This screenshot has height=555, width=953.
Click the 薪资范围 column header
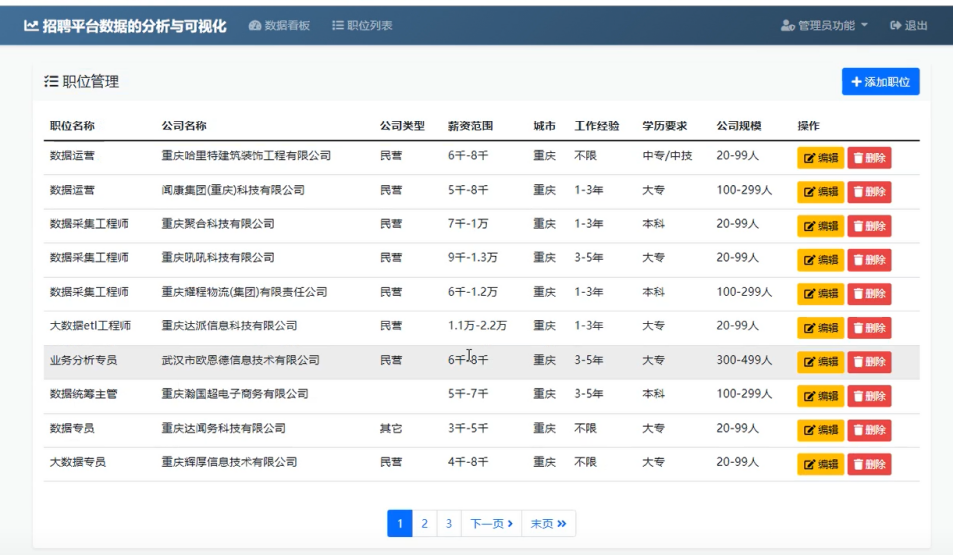(470, 126)
